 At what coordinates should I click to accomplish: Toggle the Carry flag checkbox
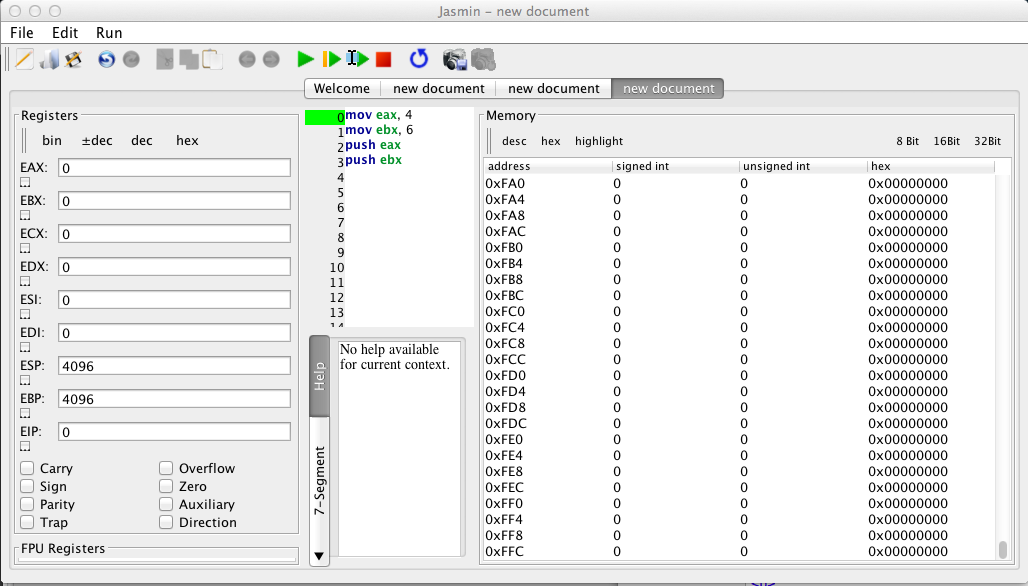pyautogui.click(x=28, y=468)
